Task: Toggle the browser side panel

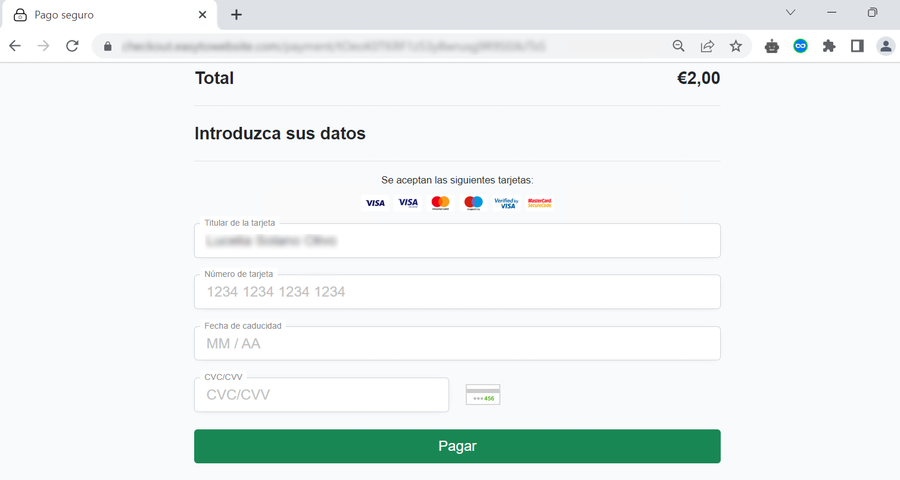Action: [x=857, y=46]
